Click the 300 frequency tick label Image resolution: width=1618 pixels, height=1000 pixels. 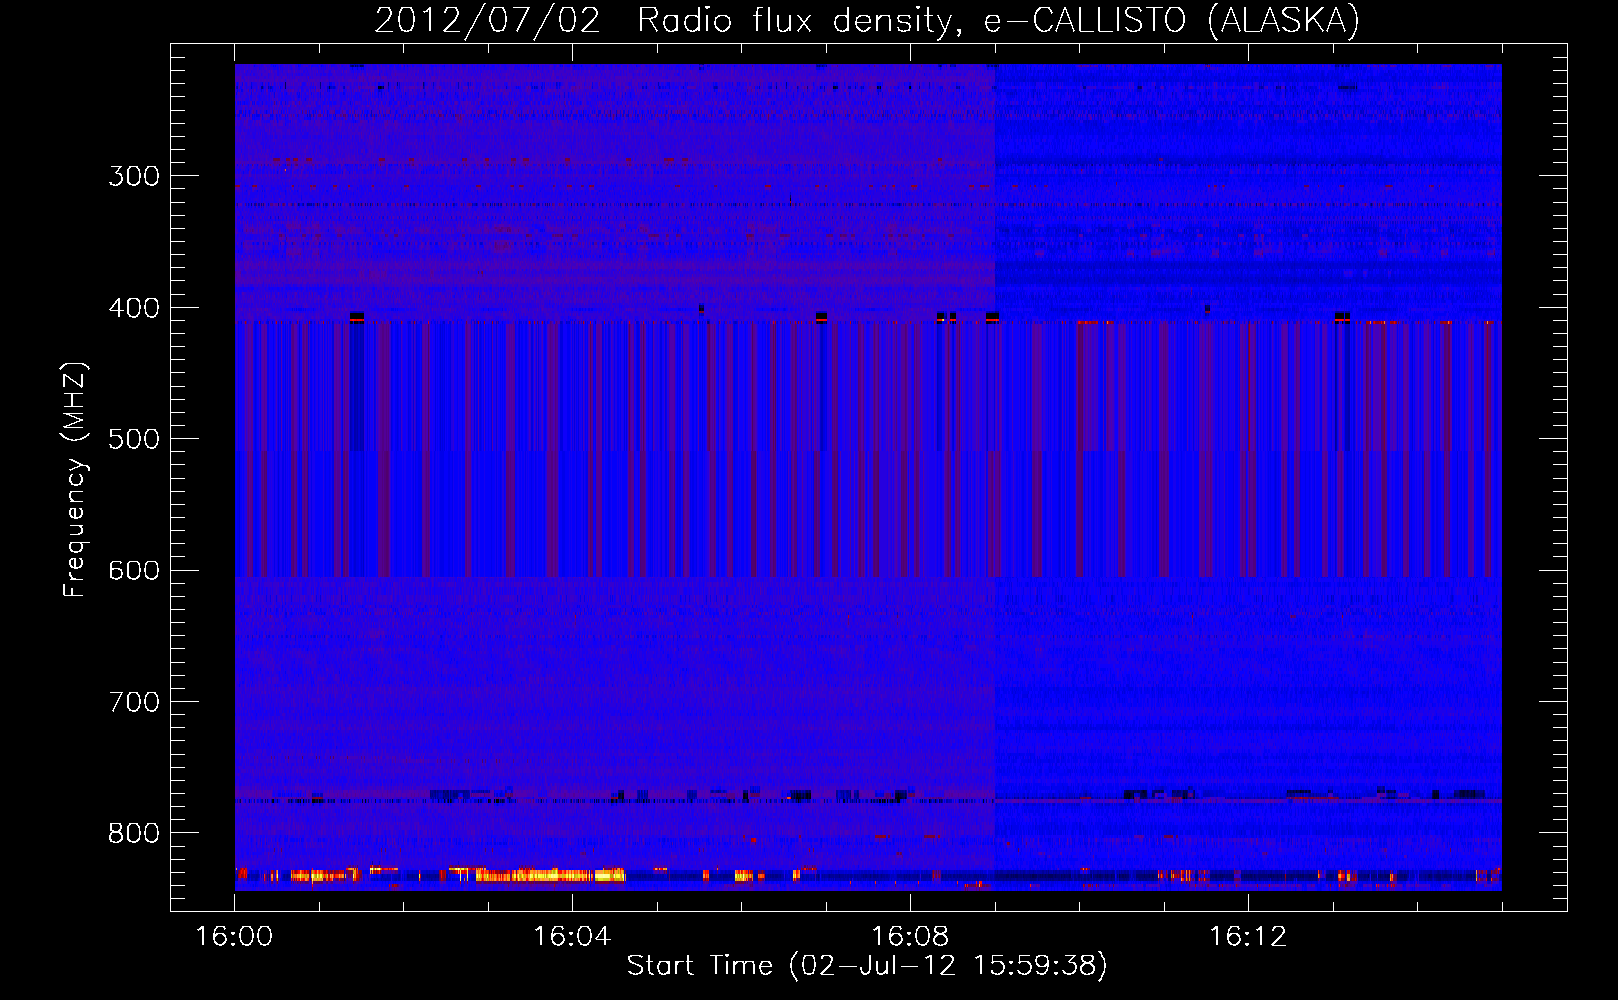pos(134,176)
